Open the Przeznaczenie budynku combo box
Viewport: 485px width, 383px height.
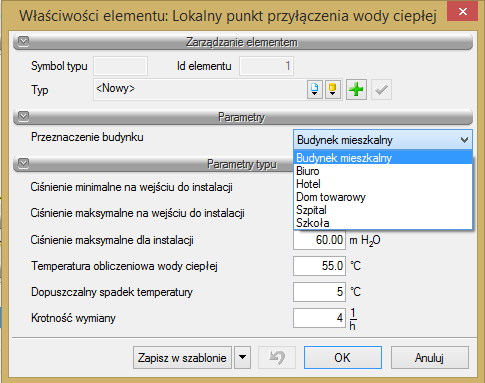tap(383, 140)
